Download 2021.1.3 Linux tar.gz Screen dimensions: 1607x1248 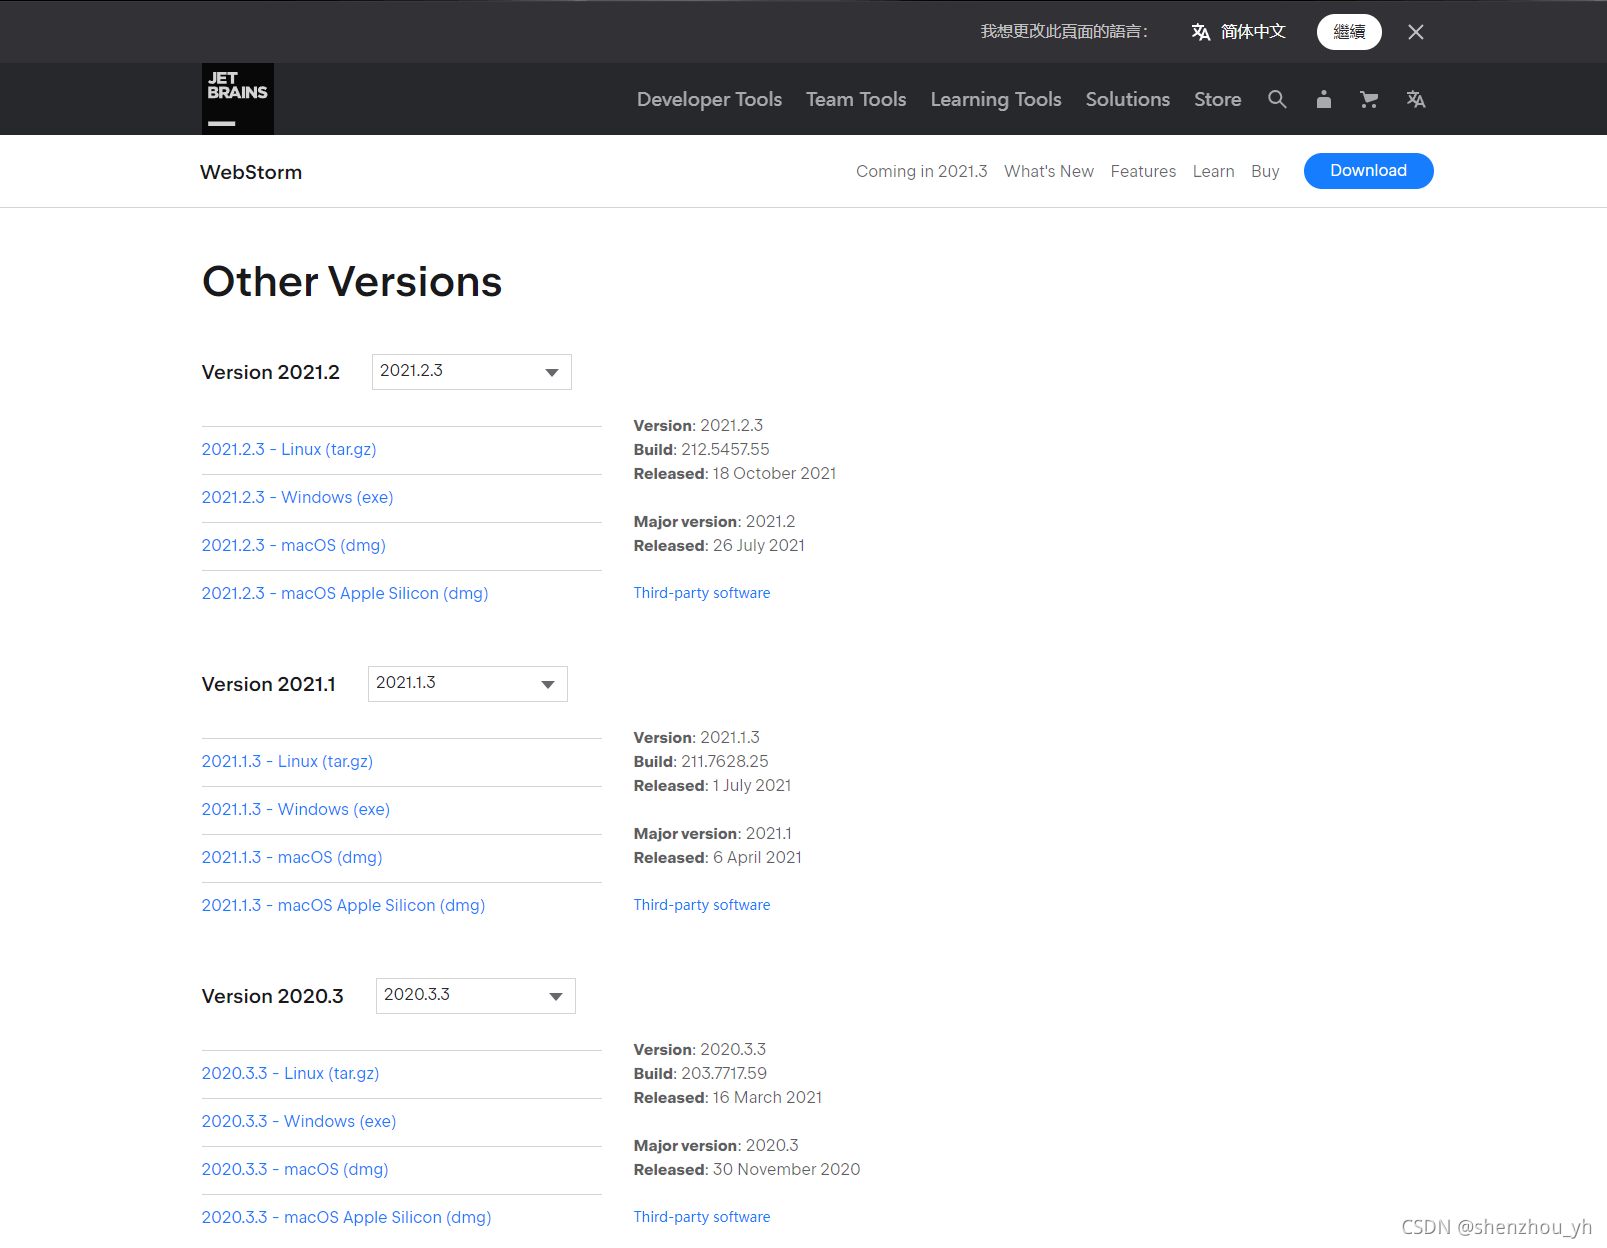tap(287, 761)
